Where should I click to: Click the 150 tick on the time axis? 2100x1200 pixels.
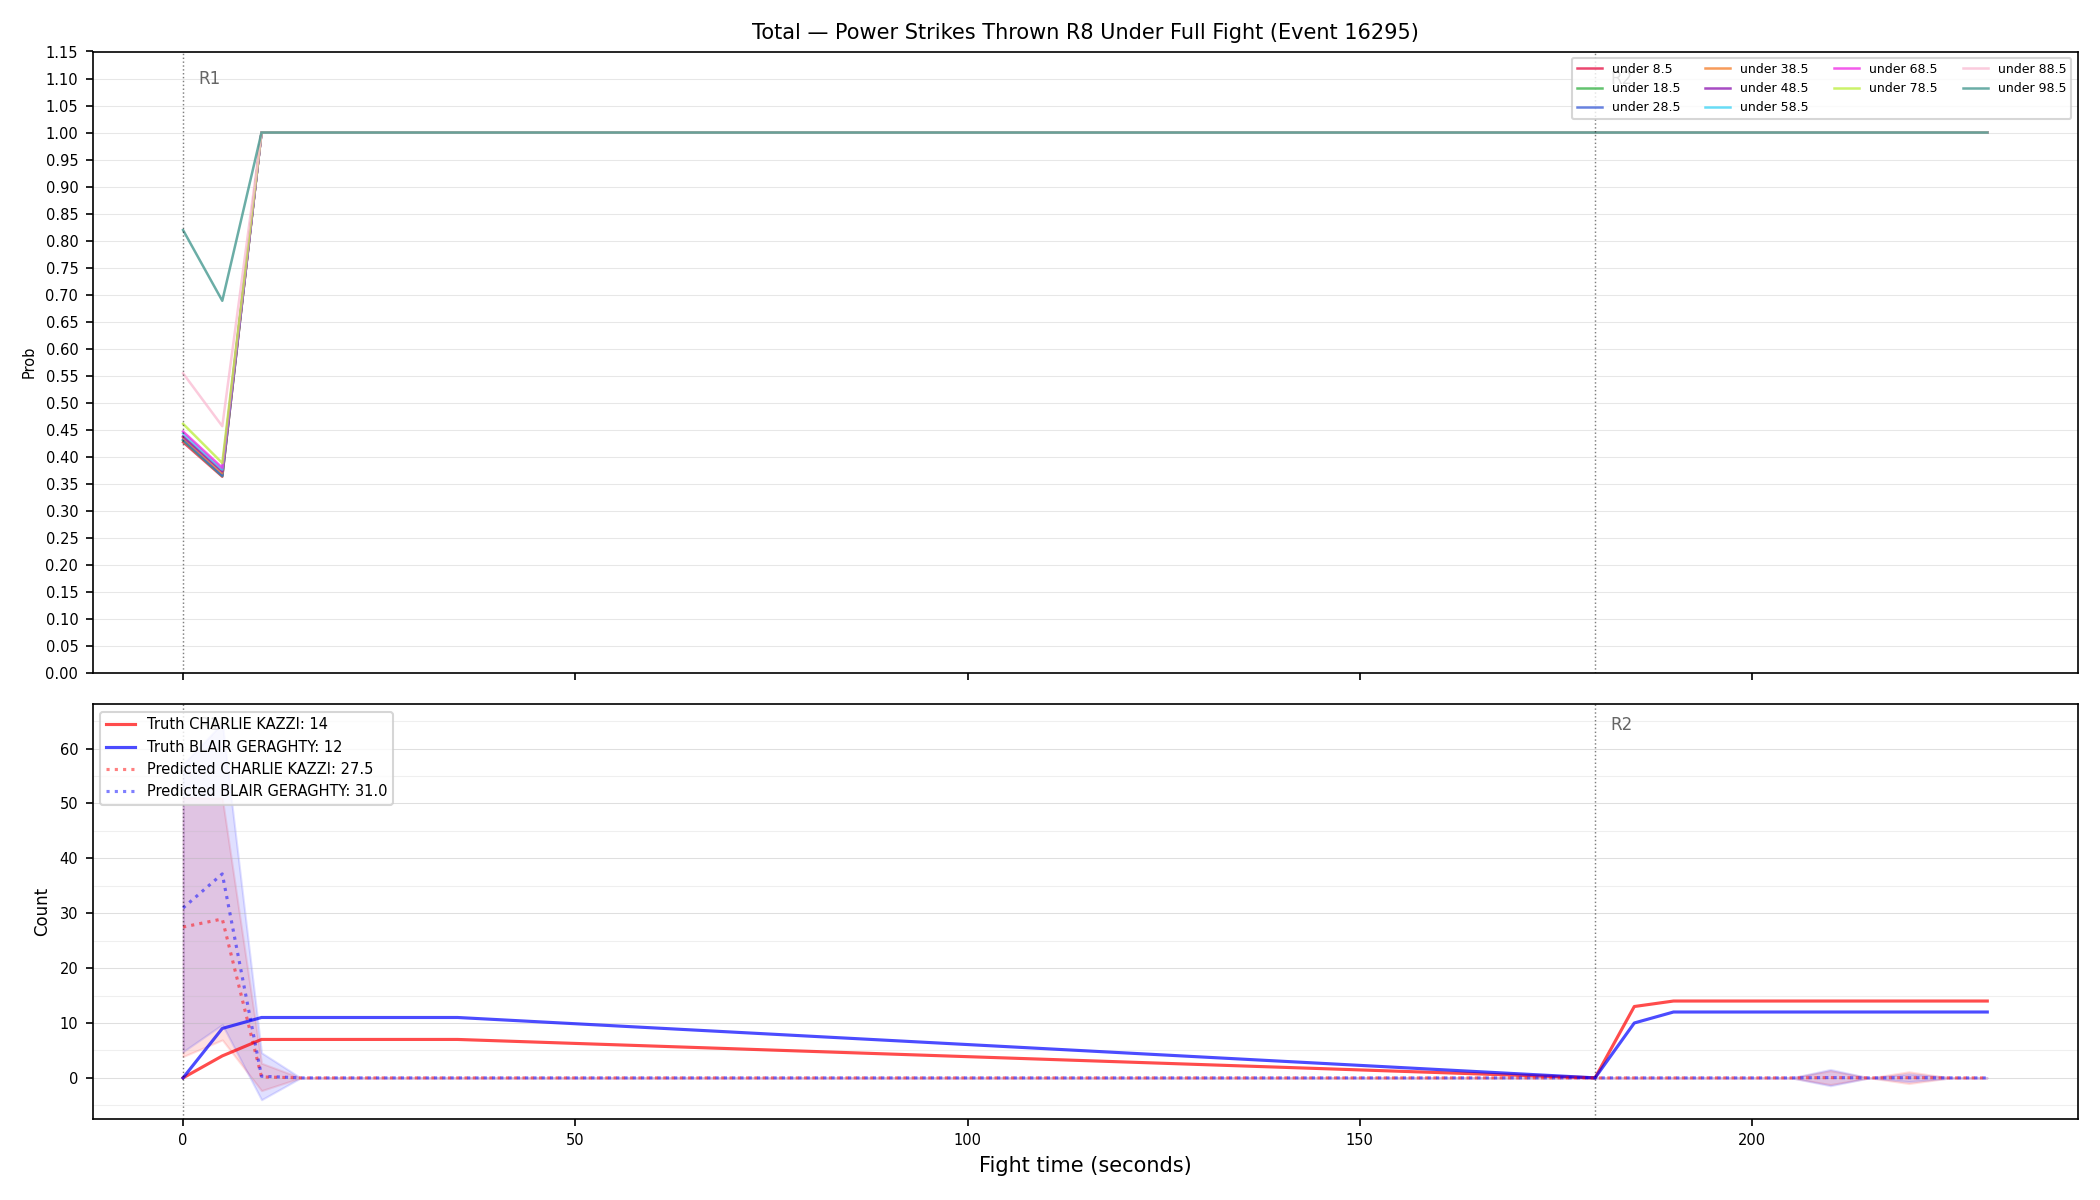coord(1360,1139)
